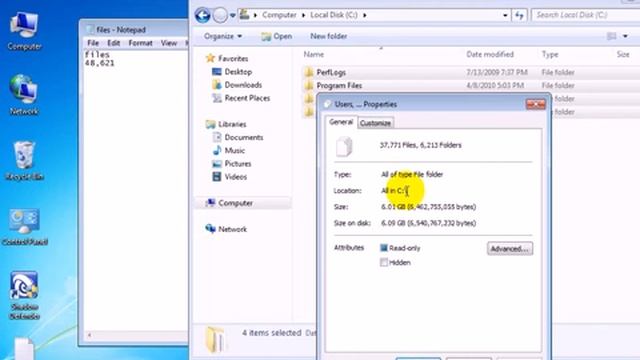This screenshot has width=640, height=360.
Task: Click in the Search Local Disk field
Action: (586, 15)
